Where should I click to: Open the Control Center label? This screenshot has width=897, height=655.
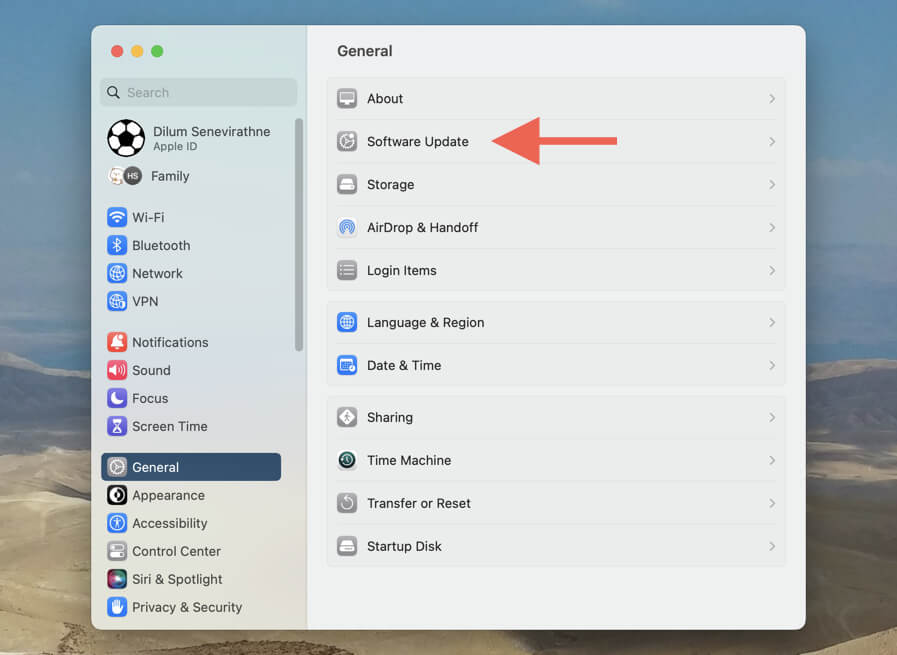click(176, 551)
